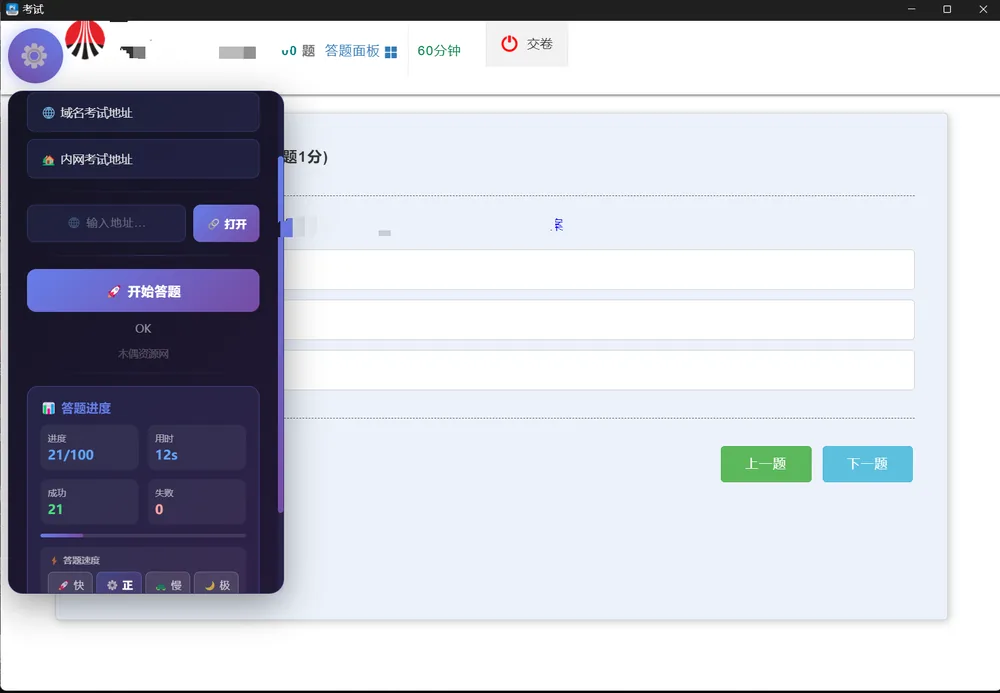Open the 答题面板 grid icon
The image size is (1000, 693).
coord(391,52)
